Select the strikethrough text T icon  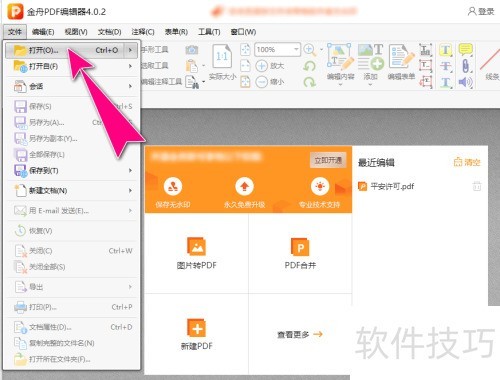(446, 66)
